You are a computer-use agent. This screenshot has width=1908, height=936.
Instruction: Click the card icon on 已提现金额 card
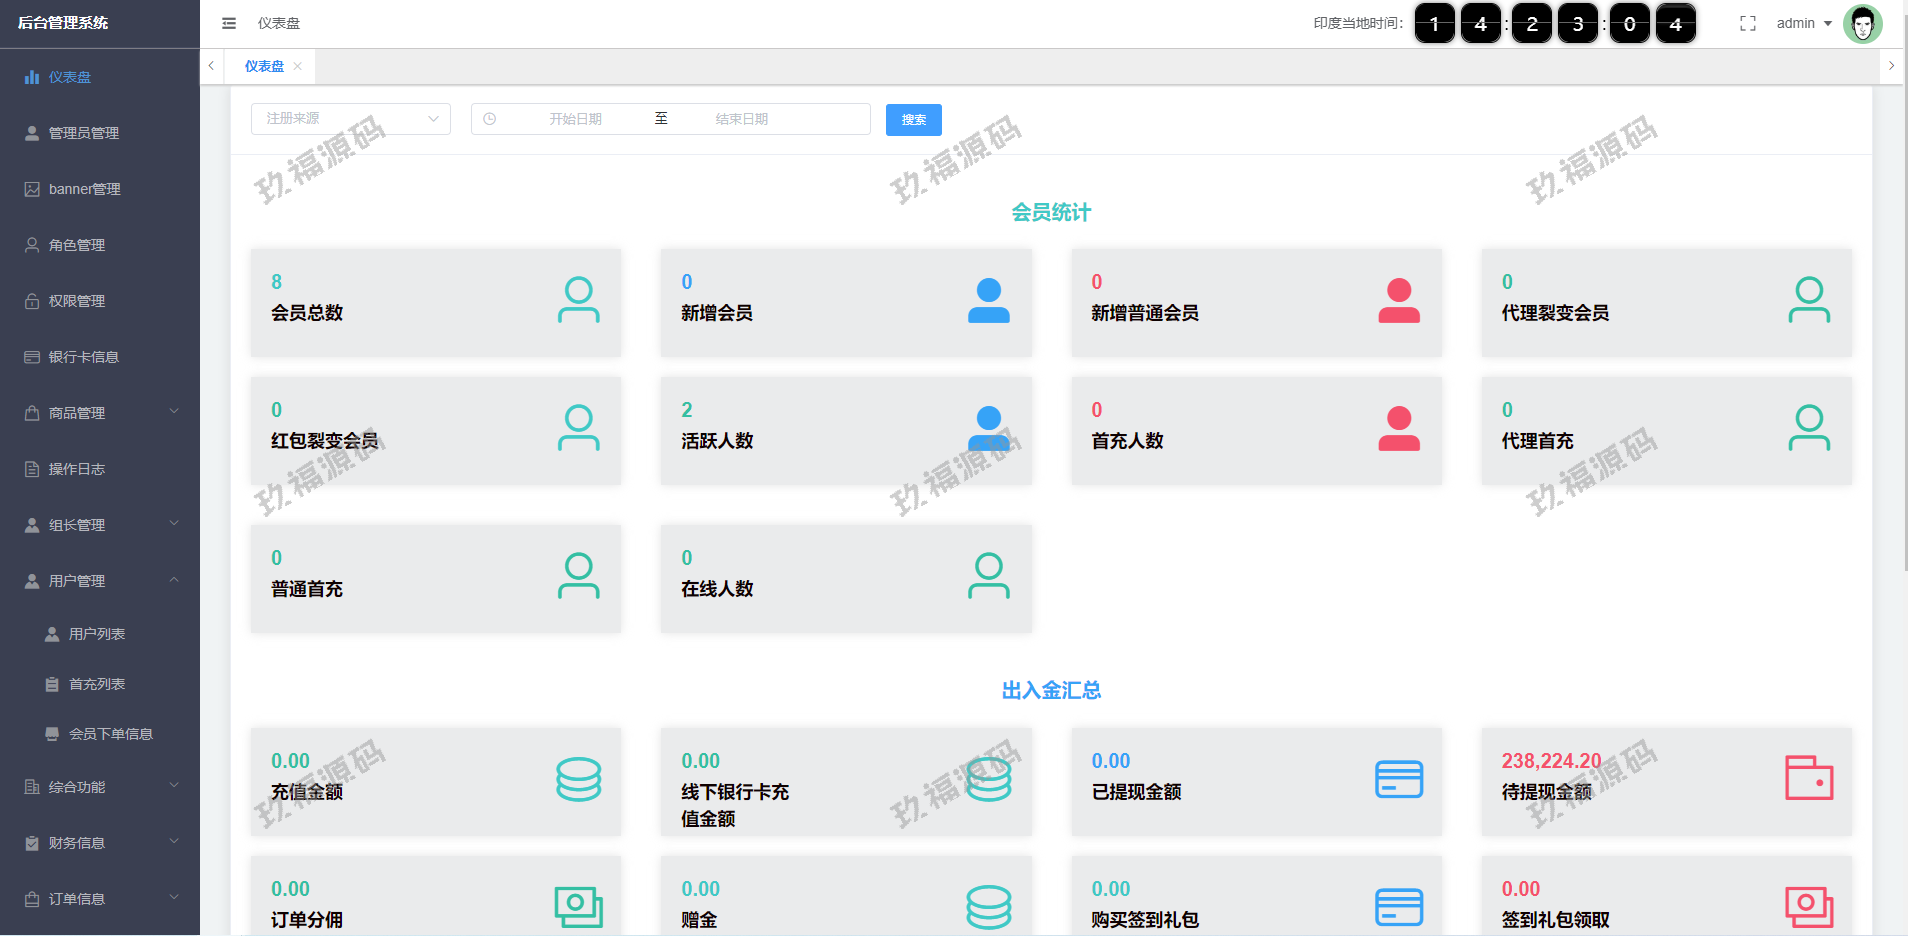(1398, 779)
